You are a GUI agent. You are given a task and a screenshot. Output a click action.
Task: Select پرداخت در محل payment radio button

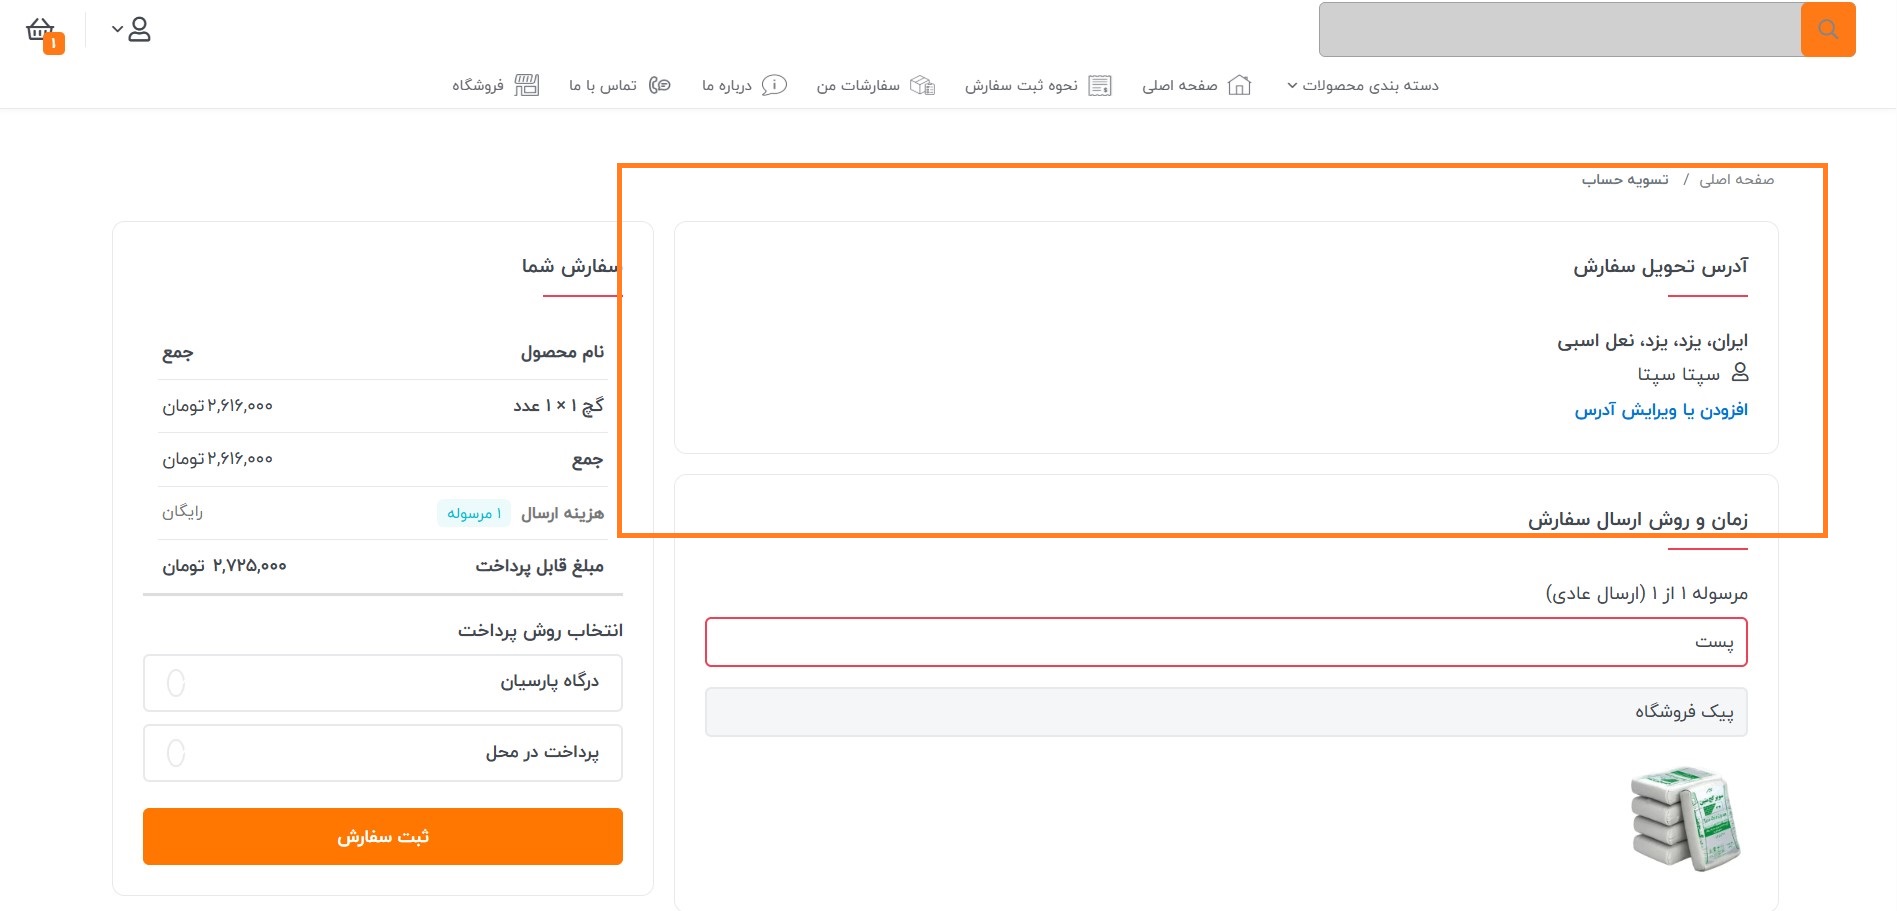[x=176, y=753]
